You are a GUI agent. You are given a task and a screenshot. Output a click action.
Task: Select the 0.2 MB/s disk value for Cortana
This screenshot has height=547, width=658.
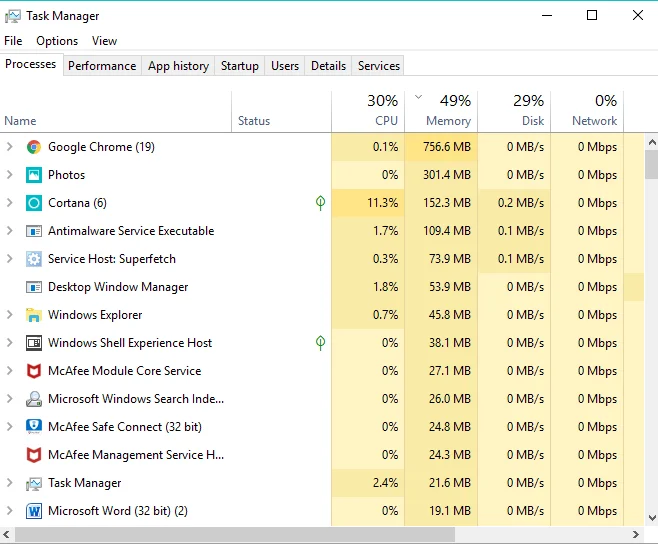pyautogui.click(x=521, y=203)
